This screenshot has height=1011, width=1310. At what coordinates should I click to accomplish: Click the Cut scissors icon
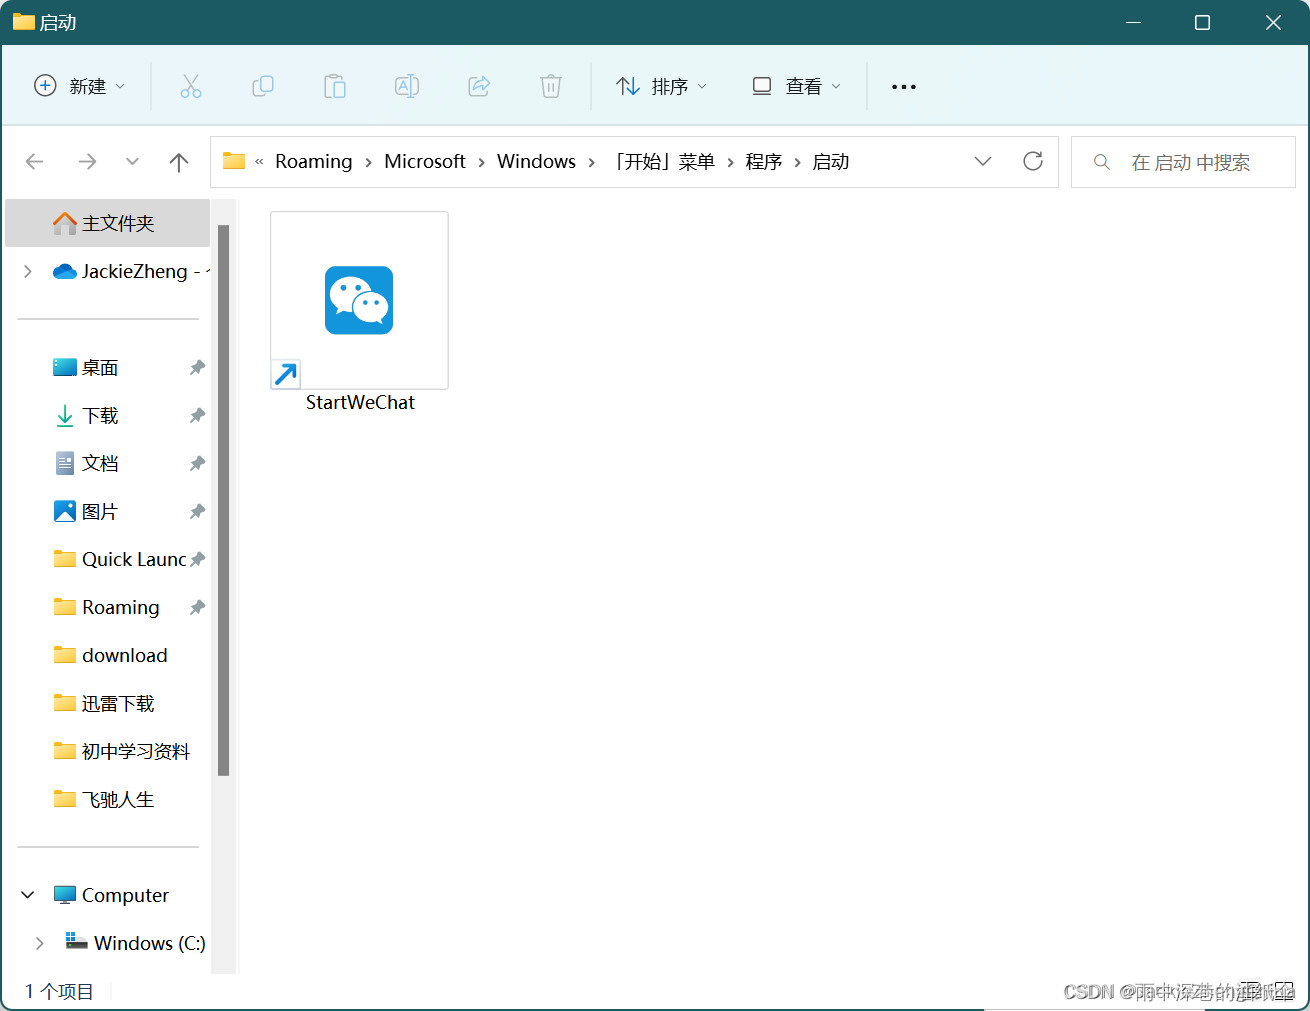click(191, 86)
